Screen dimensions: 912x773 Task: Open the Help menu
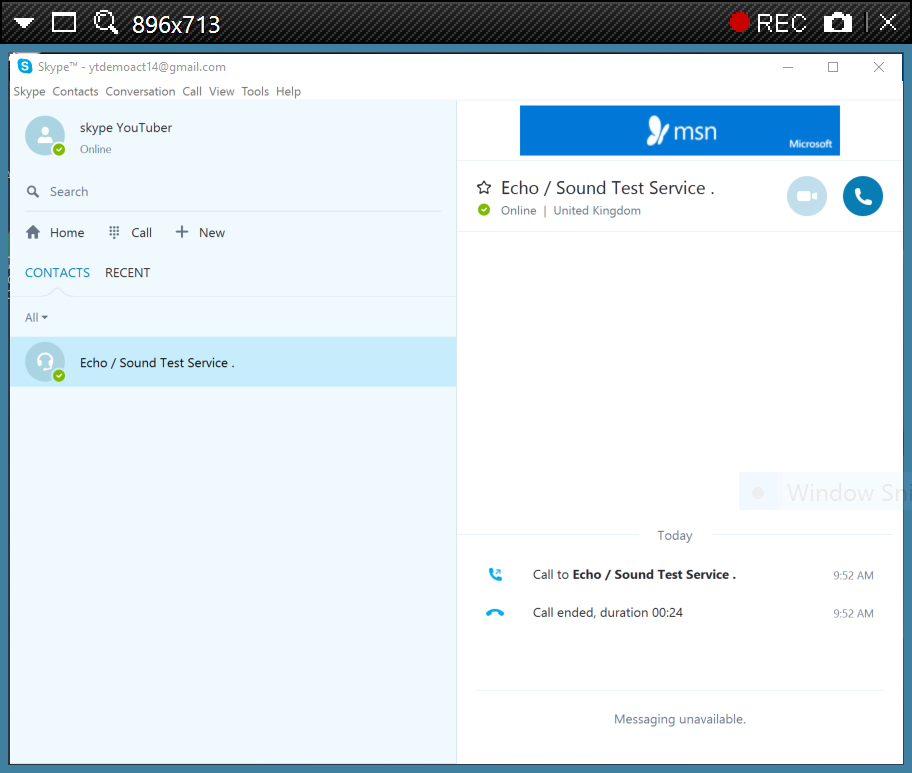(x=288, y=91)
